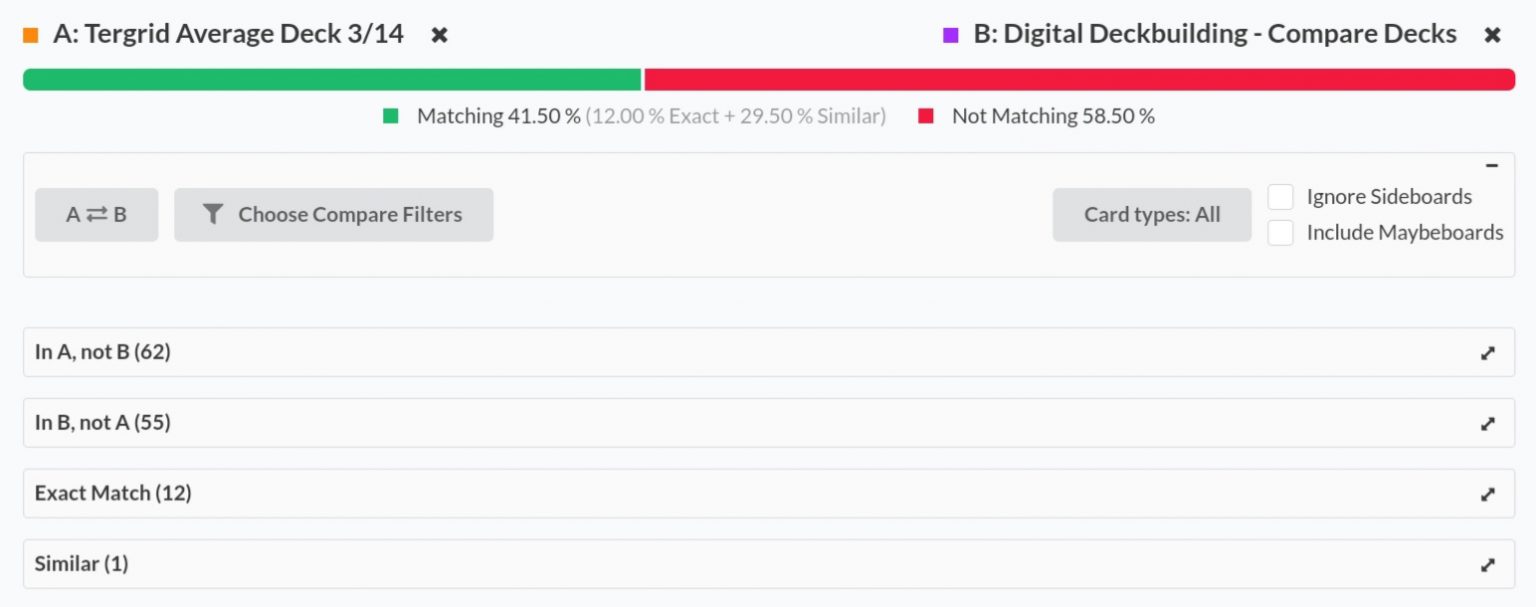Click the expand arrow on Similar row
This screenshot has width=1536, height=607.
pos(1487,564)
